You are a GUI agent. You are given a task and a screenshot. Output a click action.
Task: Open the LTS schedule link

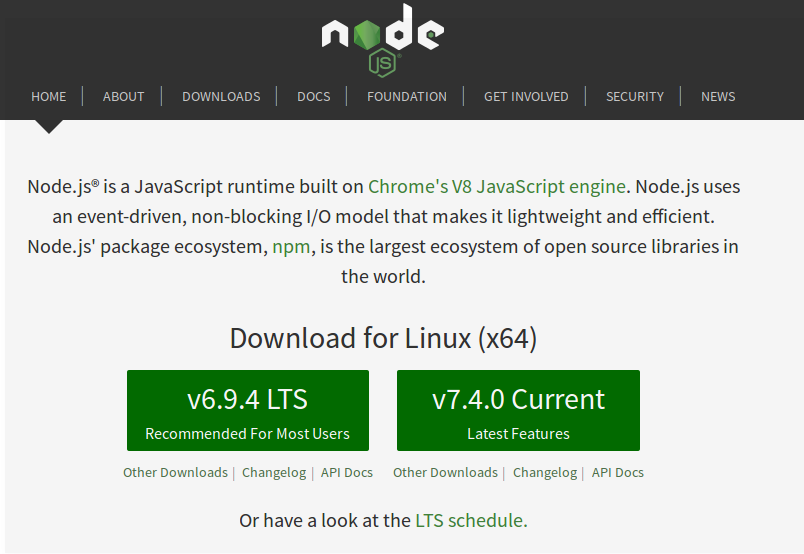point(471,521)
